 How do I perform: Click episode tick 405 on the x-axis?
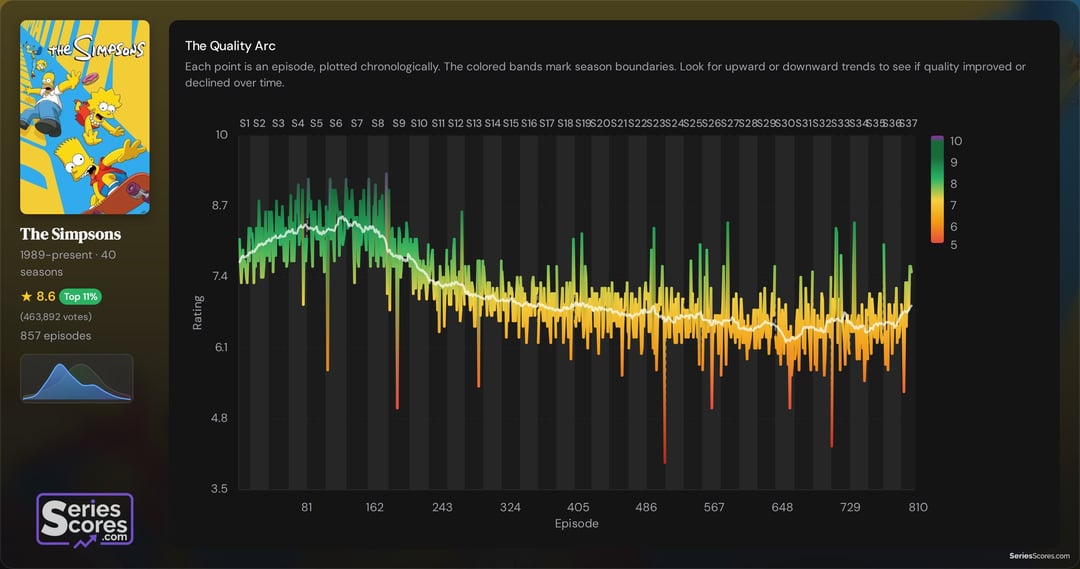[x=578, y=507]
